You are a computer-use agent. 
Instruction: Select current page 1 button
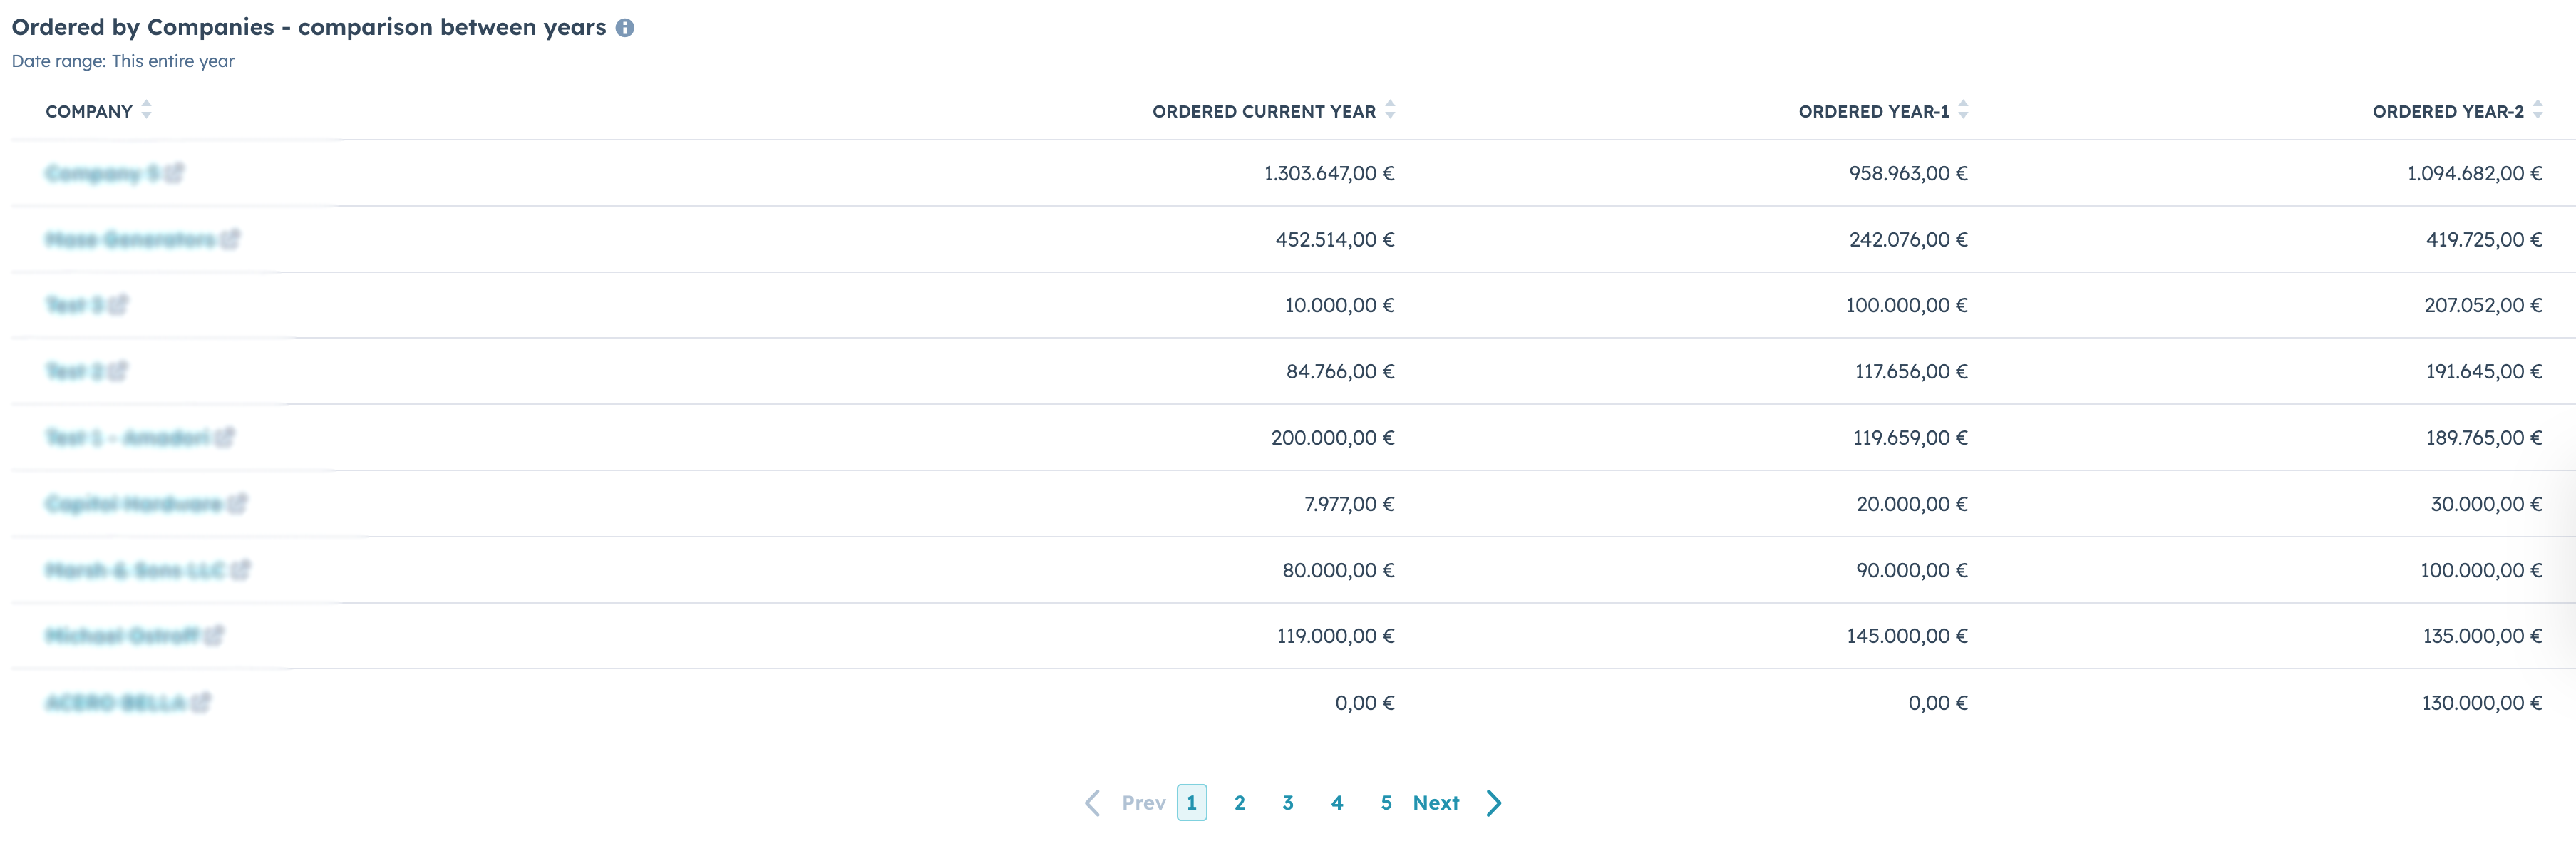coord(1191,803)
